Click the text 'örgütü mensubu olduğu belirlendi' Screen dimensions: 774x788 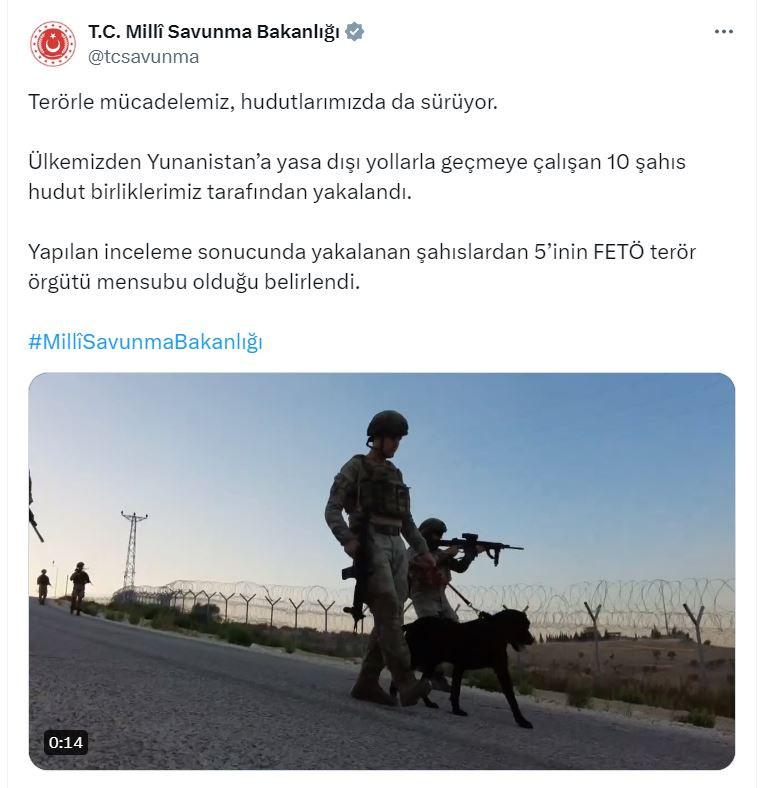pos(194,282)
